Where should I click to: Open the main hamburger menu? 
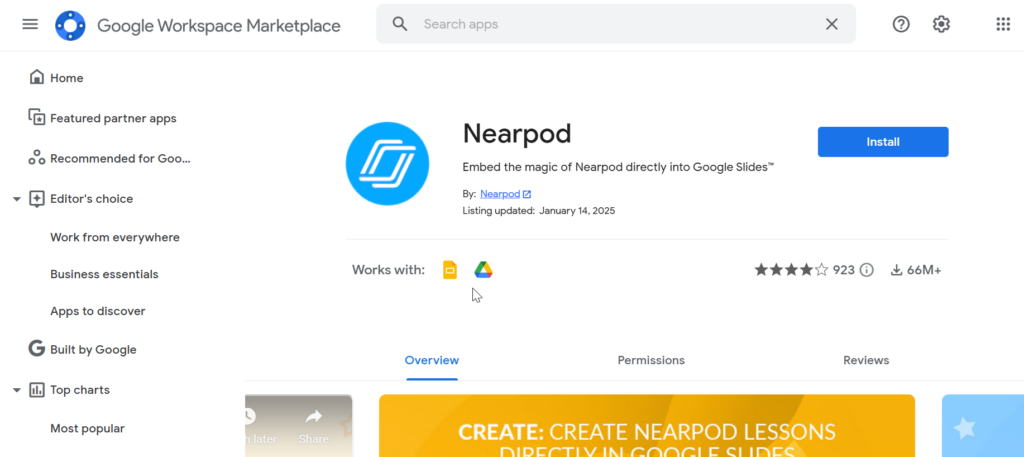point(30,24)
